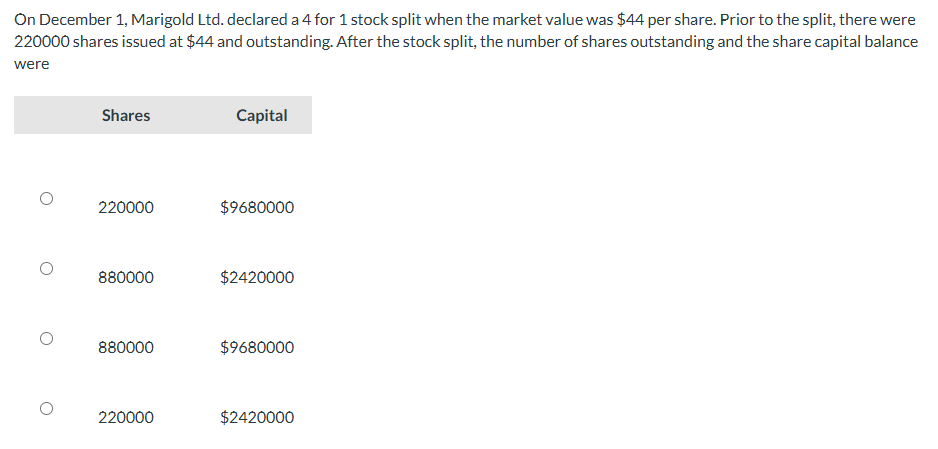Click the 880000 value in the second answer row

point(126,277)
